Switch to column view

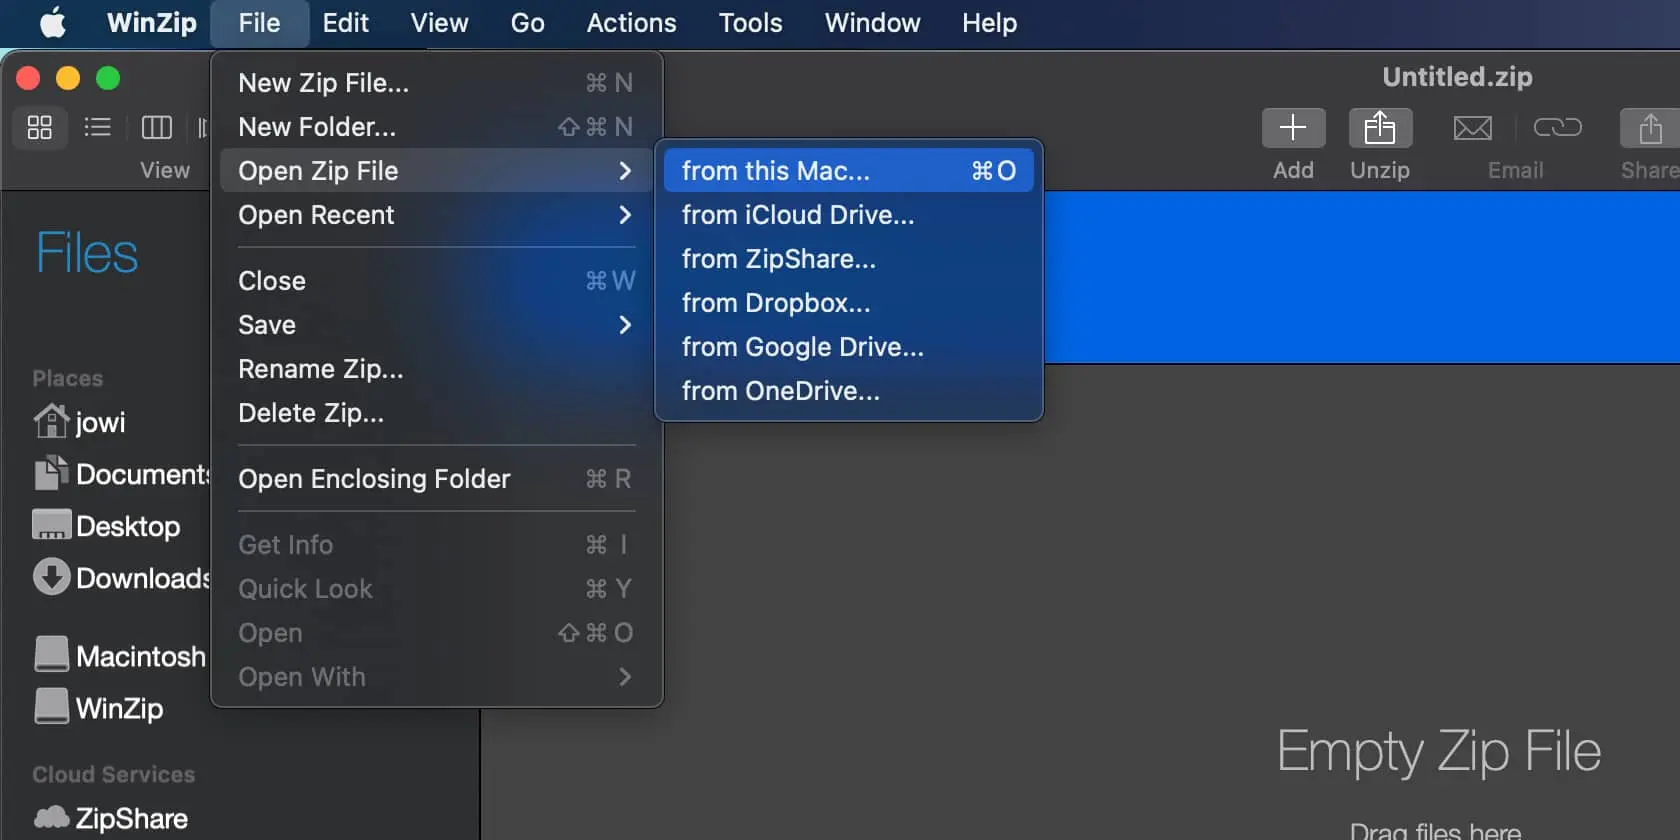(157, 127)
